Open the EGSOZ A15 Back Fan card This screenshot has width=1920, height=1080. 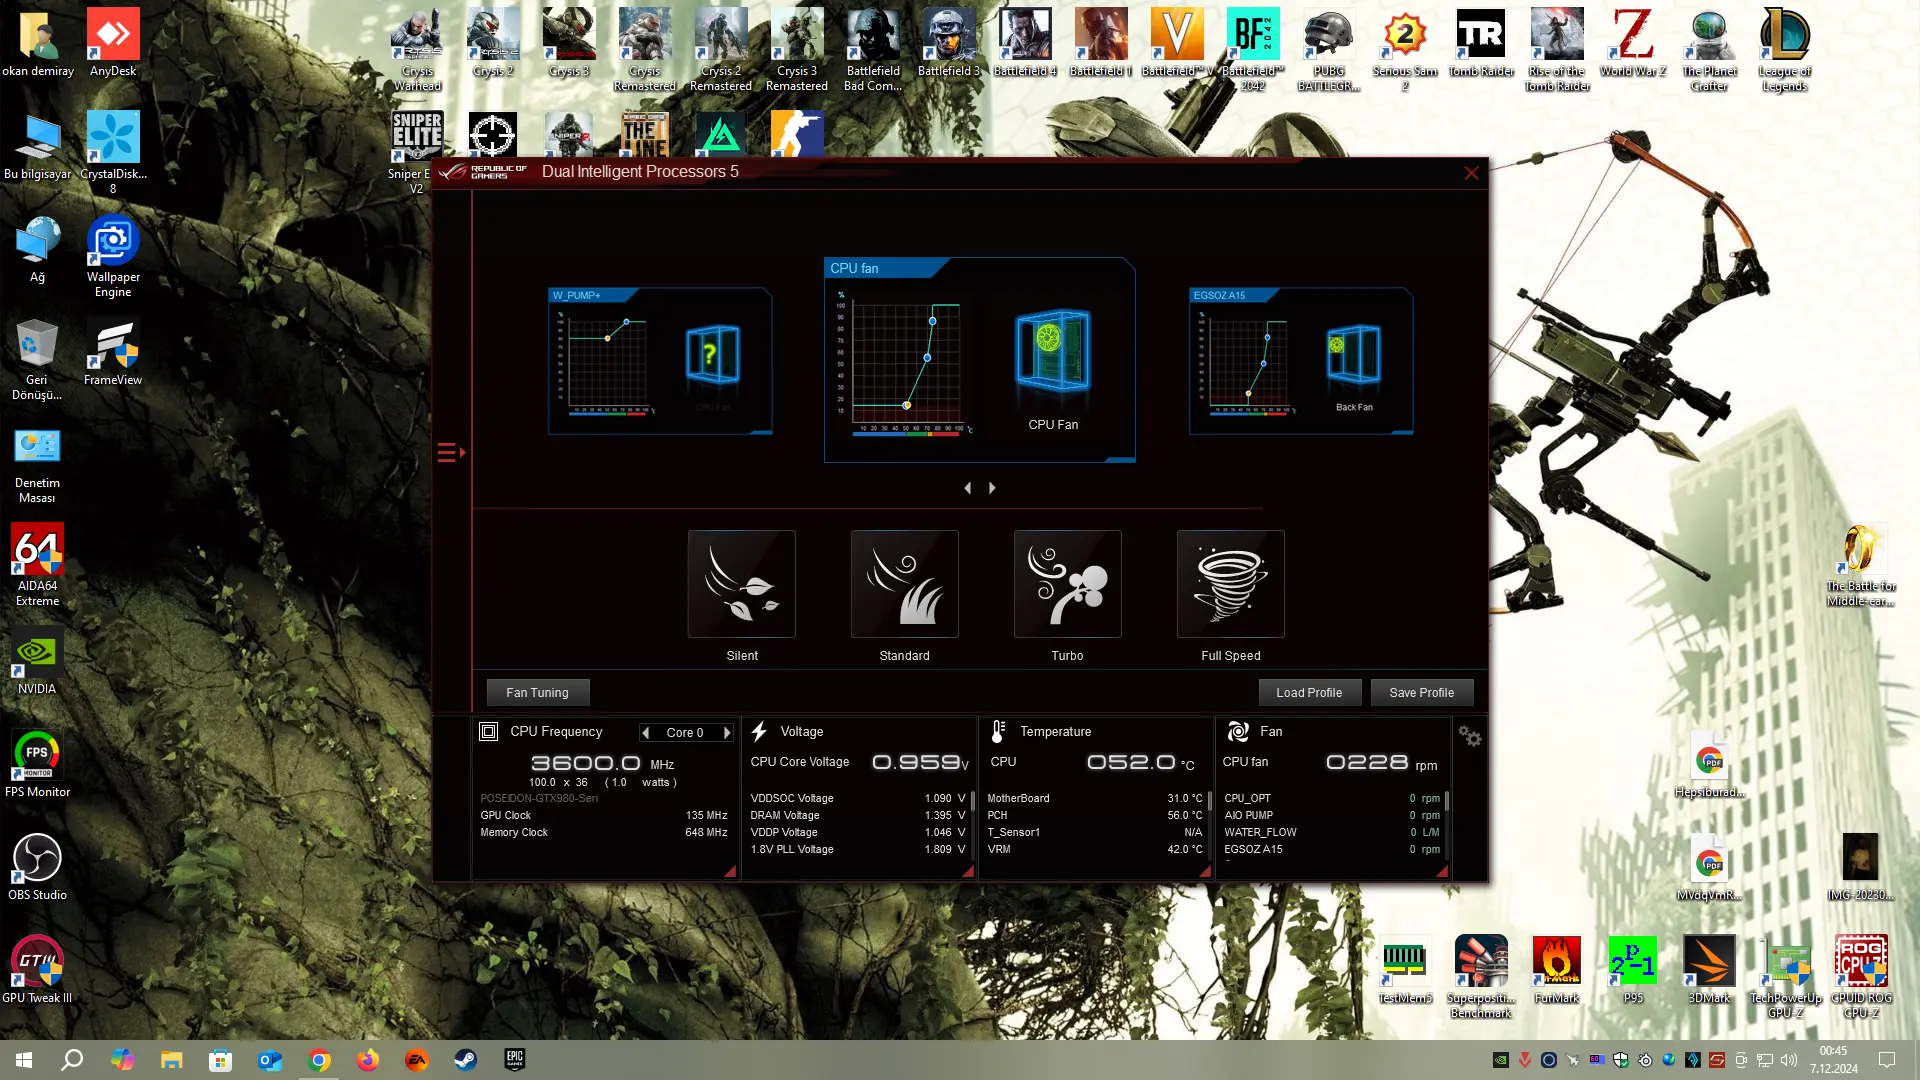click(x=1301, y=361)
